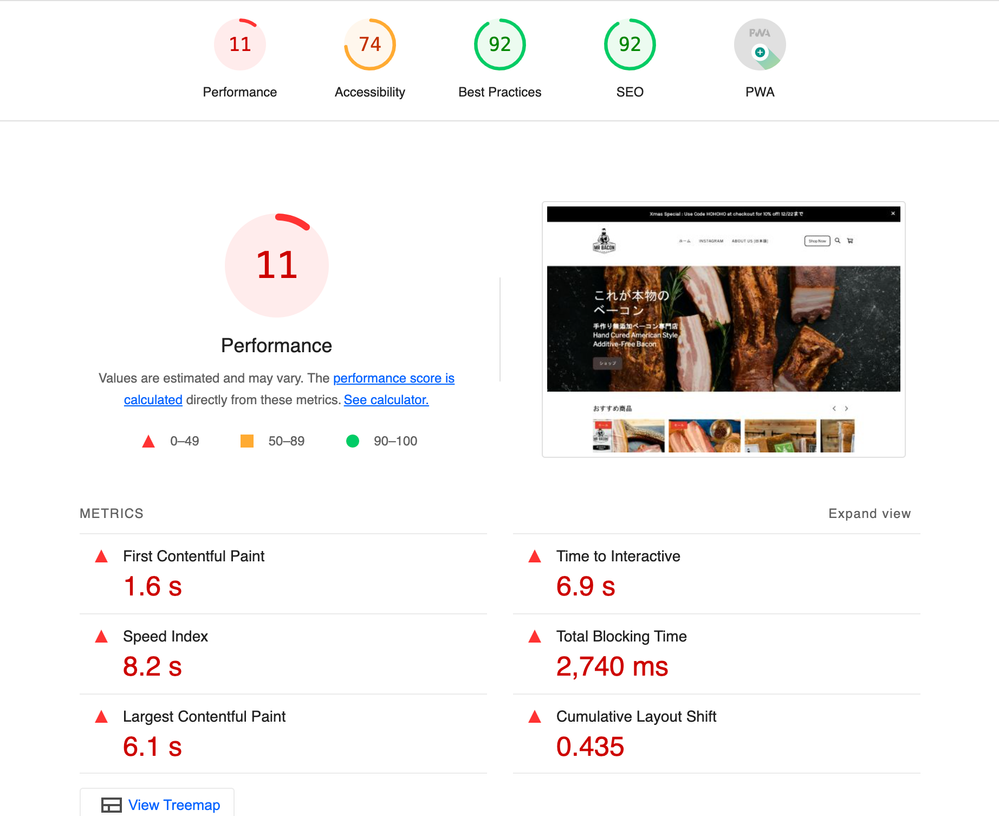Click the red triangle beside Cumulative Layout Shift
The image size is (999, 816).
535,717
